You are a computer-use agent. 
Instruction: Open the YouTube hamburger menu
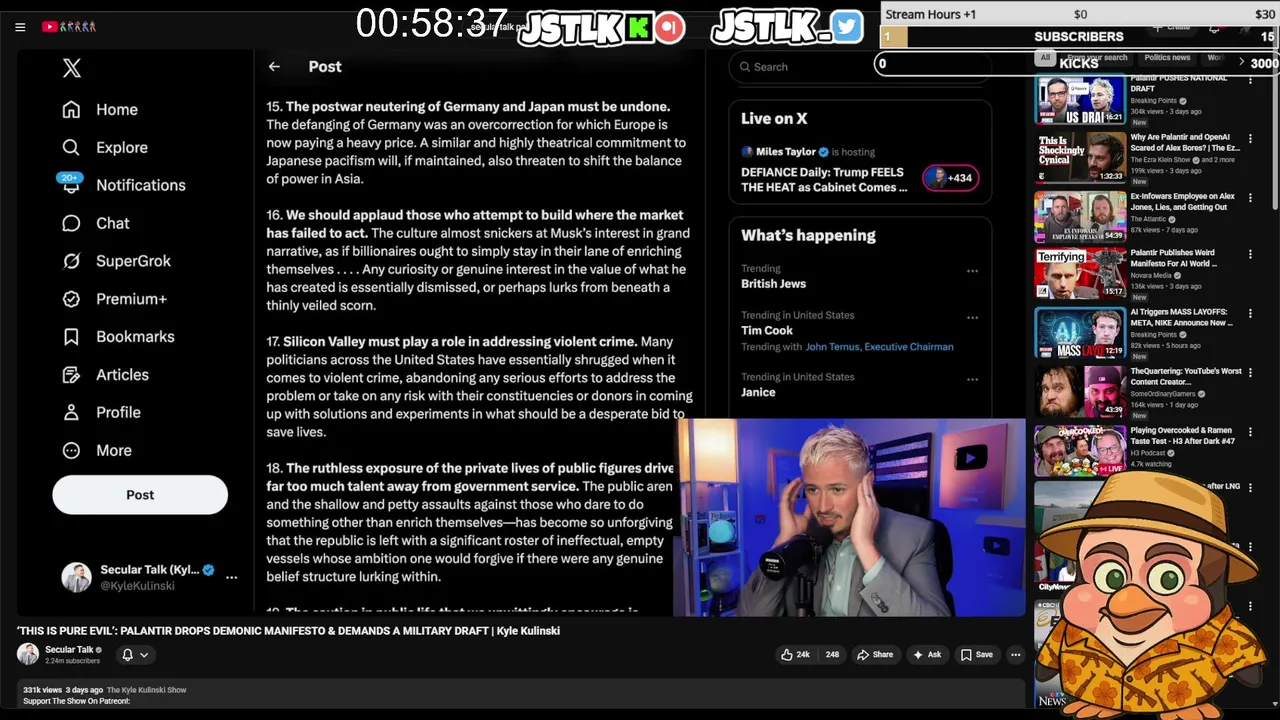[x=20, y=27]
